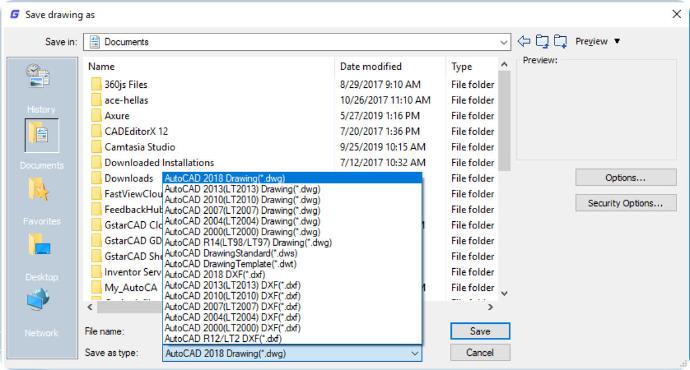This screenshot has height=370, width=690.
Task: Select the 360js Files folder name
Action: coord(126,84)
